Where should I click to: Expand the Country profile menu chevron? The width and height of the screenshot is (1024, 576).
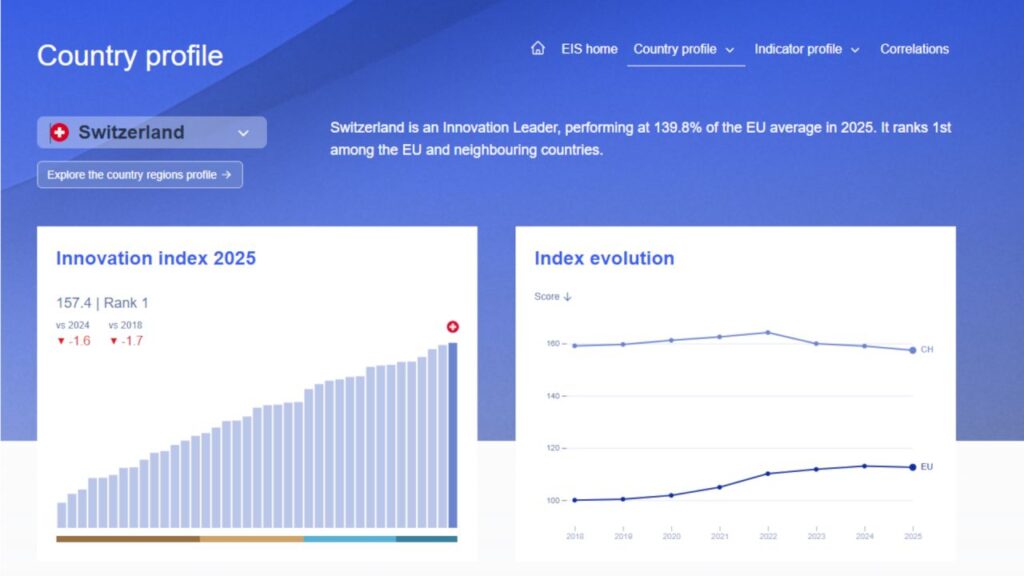click(730, 49)
